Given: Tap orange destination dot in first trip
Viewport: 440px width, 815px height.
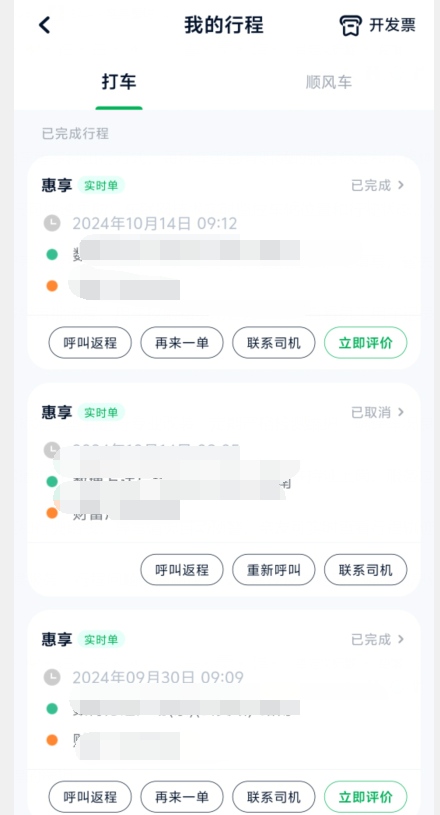Looking at the screenshot, I should [x=51, y=285].
